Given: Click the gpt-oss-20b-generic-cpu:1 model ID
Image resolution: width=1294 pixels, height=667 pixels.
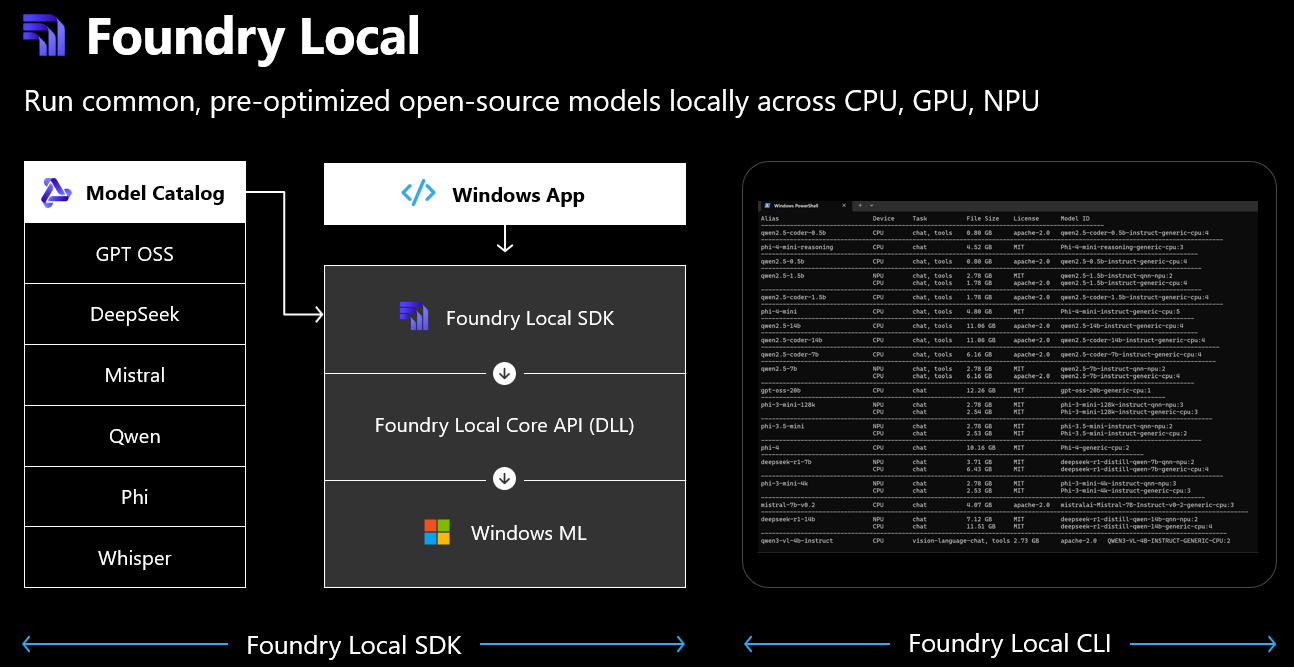Looking at the screenshot, I should (1106, 390).
